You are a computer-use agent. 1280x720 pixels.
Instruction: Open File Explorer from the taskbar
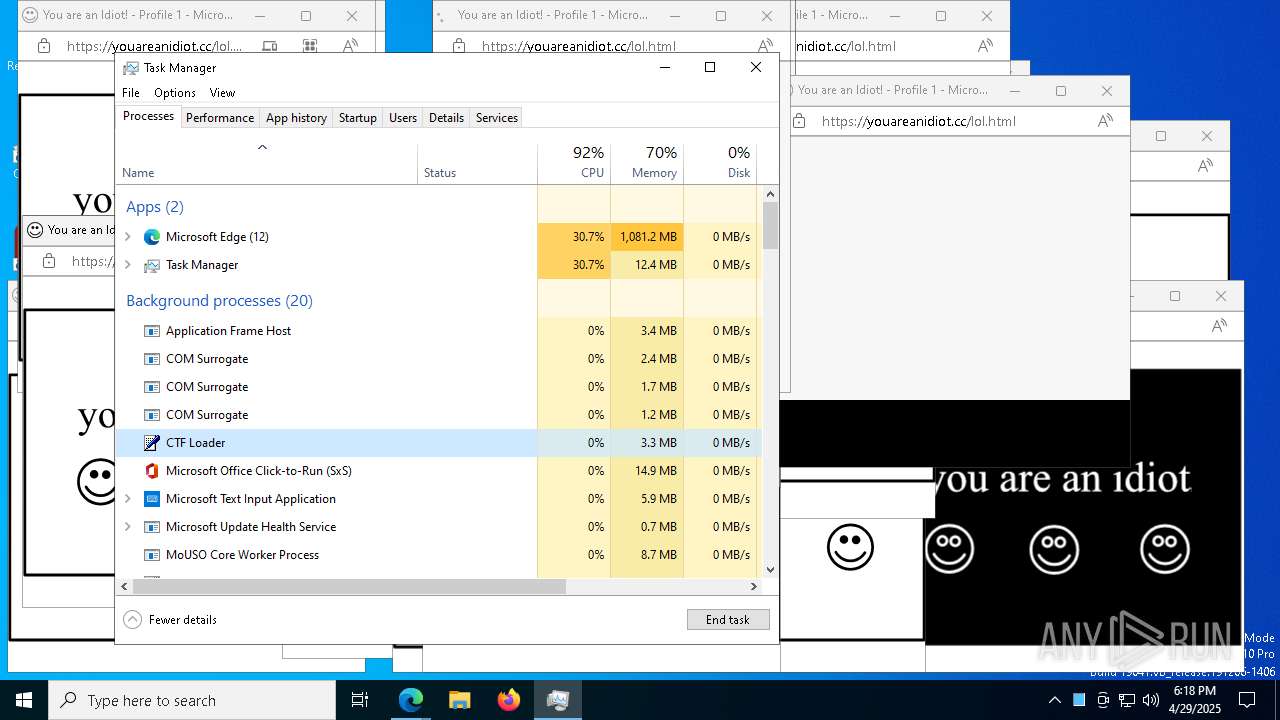click(x=459, y=700)
